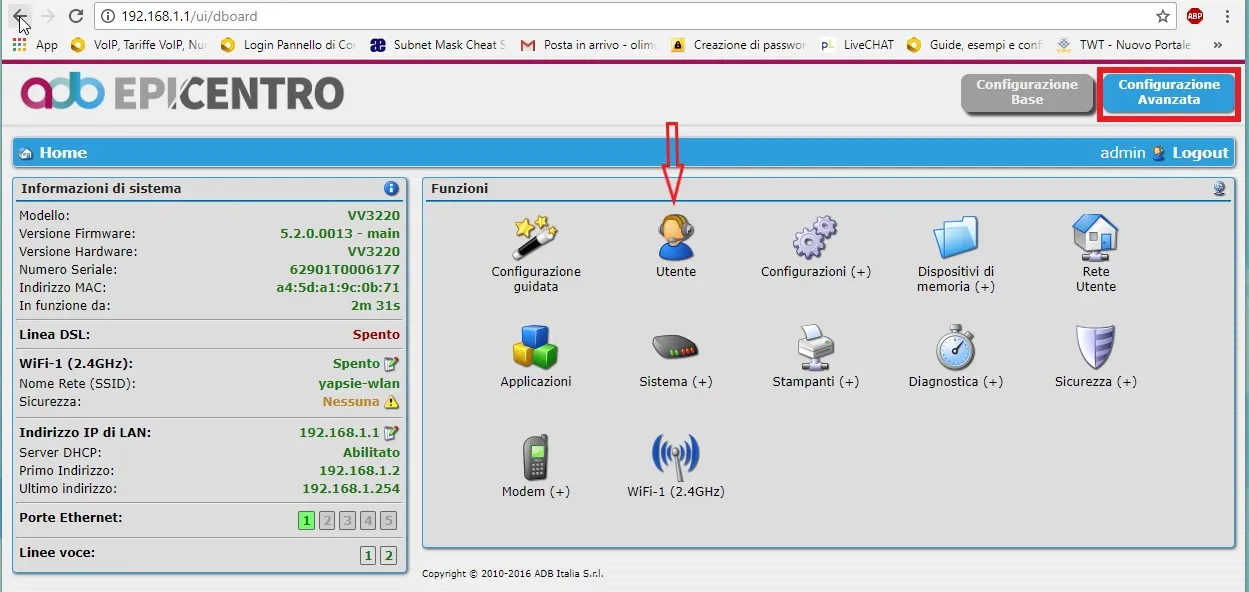The height and width of the screenshot is (592, 1249).
Task: Click the Logout link
Action: tap(1200, 153)
